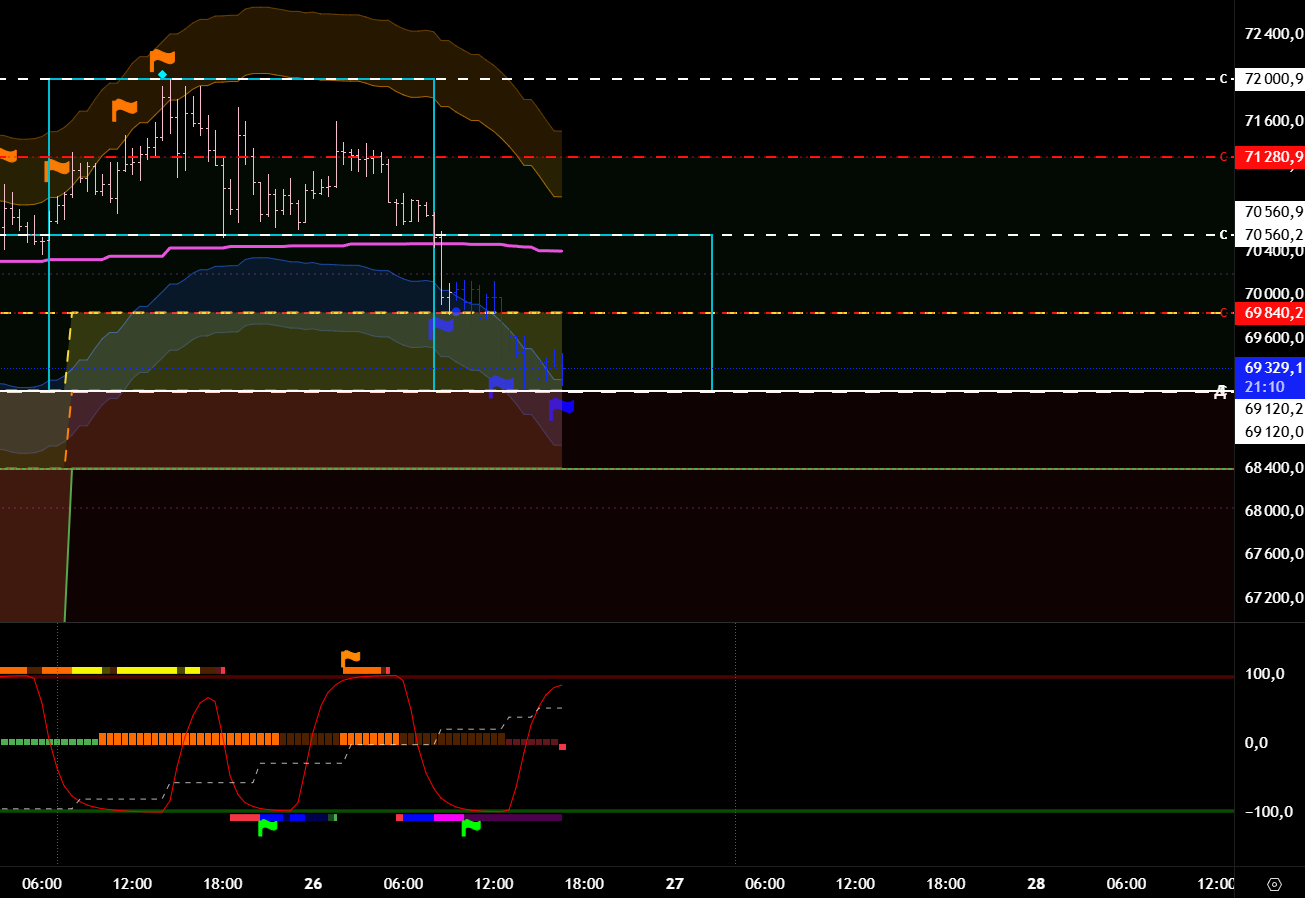
Task: Click date label 27 on the time axis
Action: [675, 884]
